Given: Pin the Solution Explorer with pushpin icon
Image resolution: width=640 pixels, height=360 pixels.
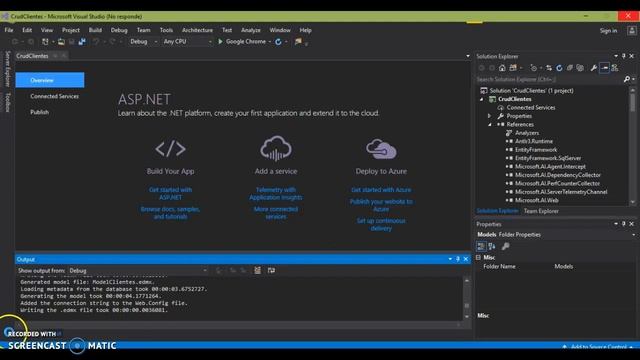Looking at the screenshot, I should click(x=624, y=56).
